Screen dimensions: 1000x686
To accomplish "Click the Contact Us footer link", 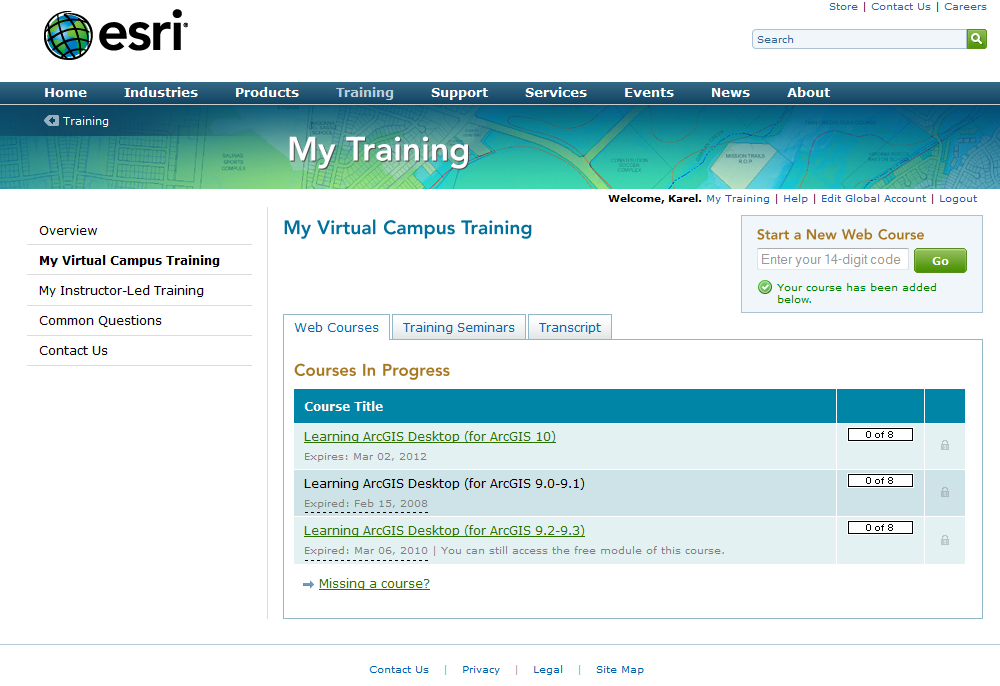I will 399,669.
